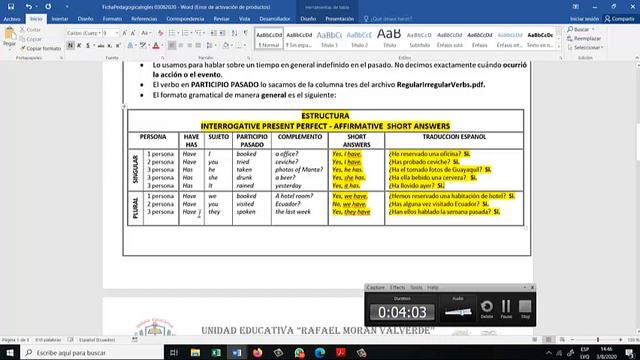Open the Capture menu in the recorder
640x360 pixels.
pyautogui.click(x=376, y=287)
